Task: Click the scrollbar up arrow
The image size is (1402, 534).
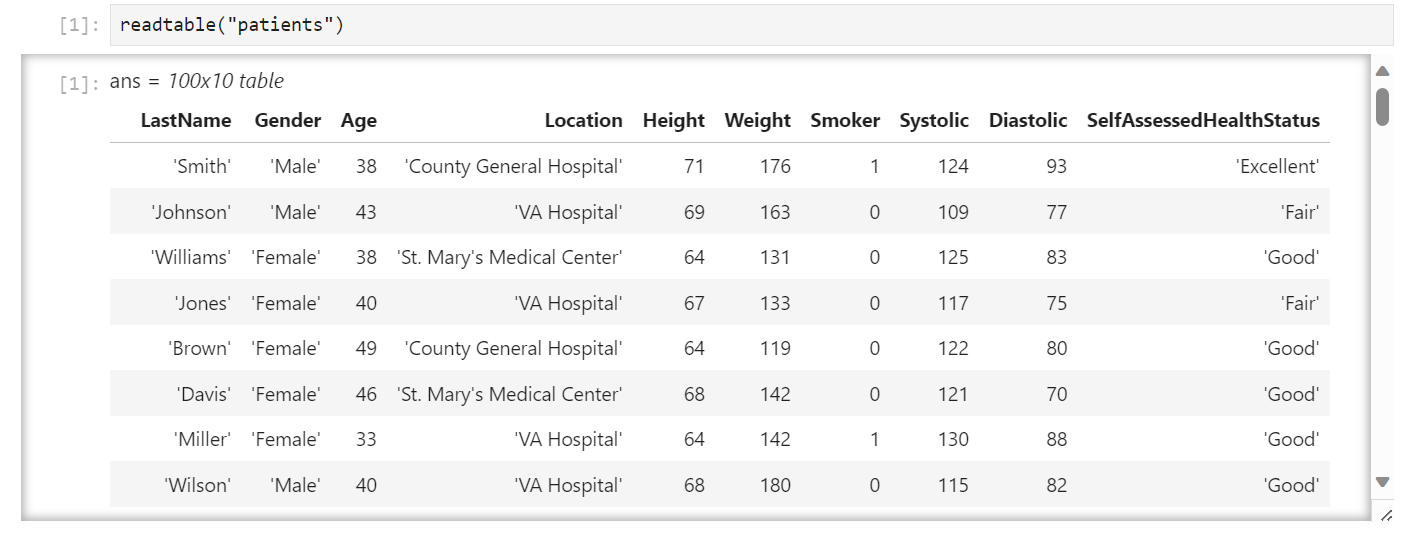Action: tap(1382, 71)
